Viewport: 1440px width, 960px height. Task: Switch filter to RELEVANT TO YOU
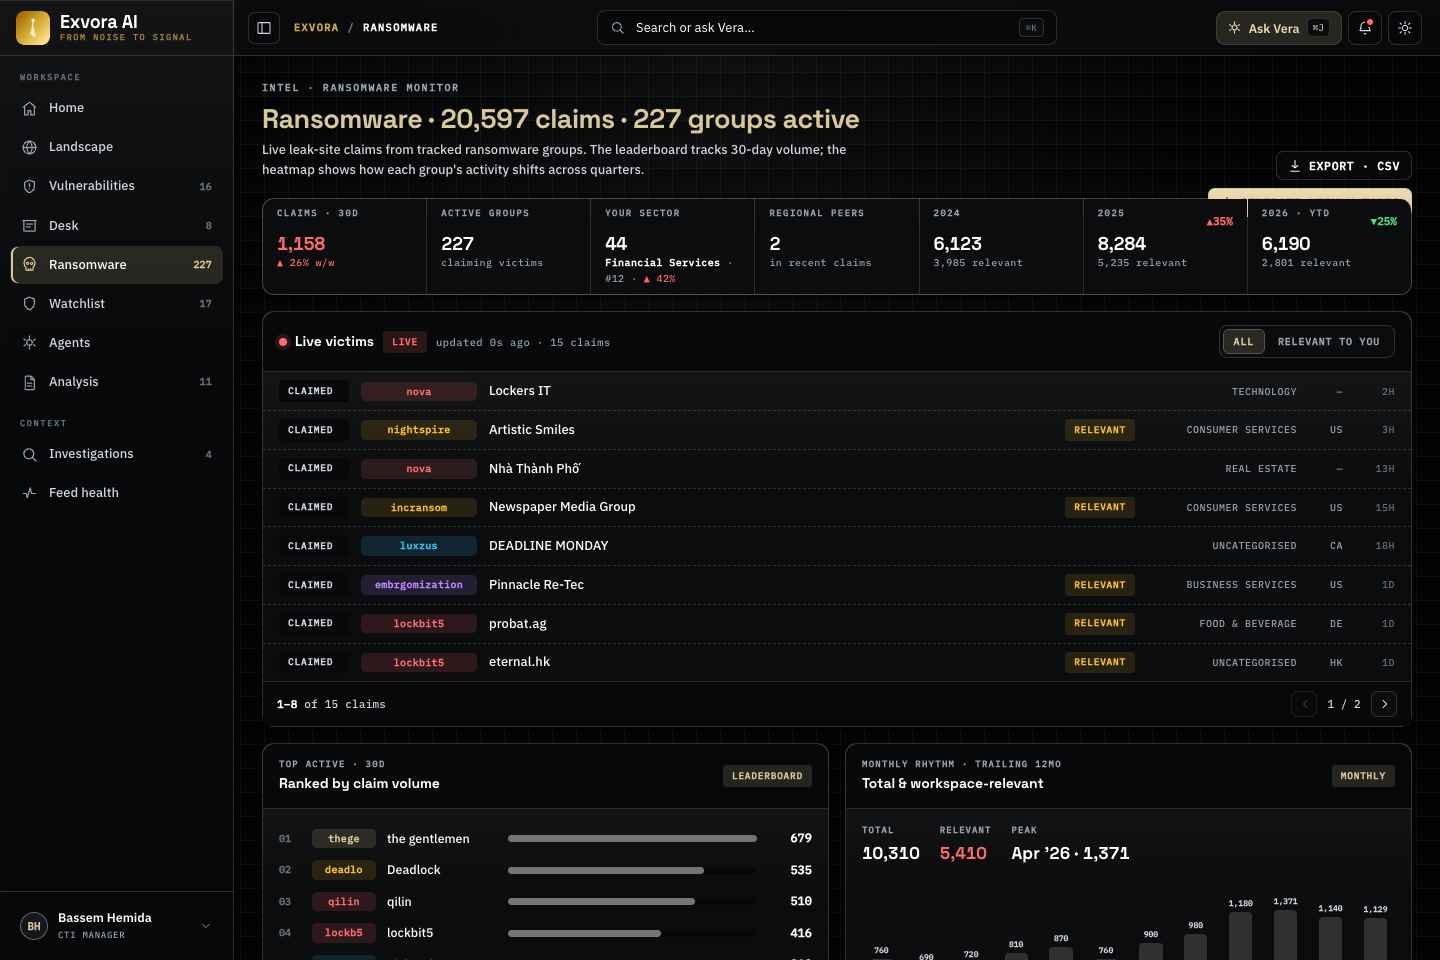[x=1328, y=342]
